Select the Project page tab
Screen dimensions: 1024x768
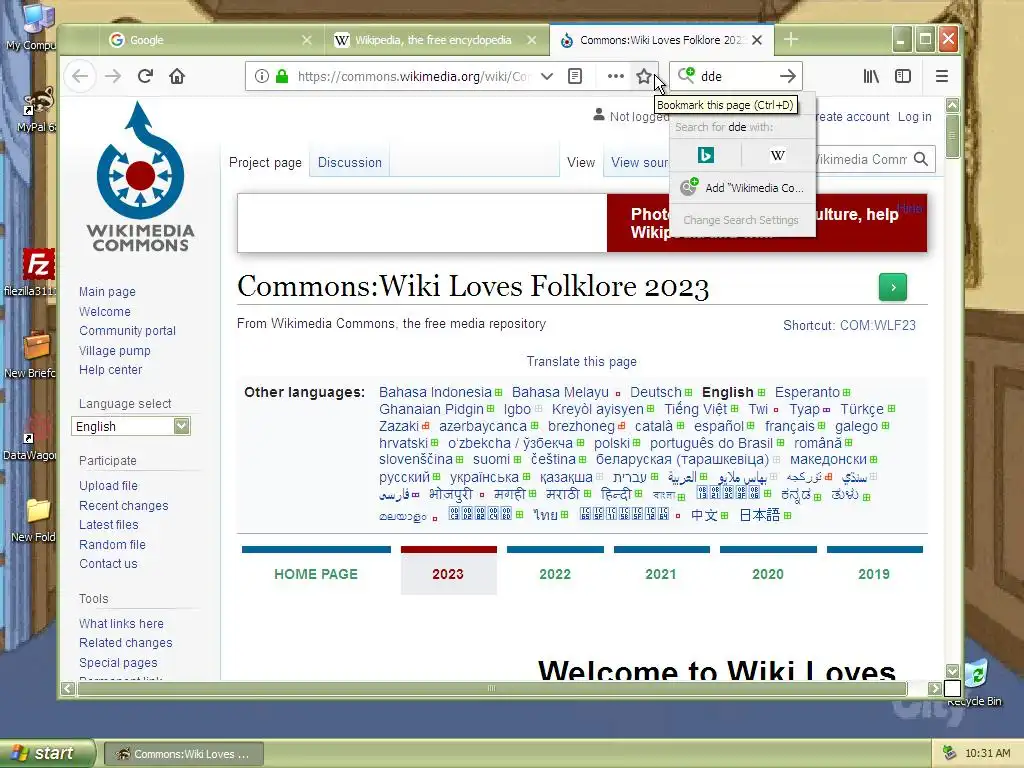click(265, 163)
